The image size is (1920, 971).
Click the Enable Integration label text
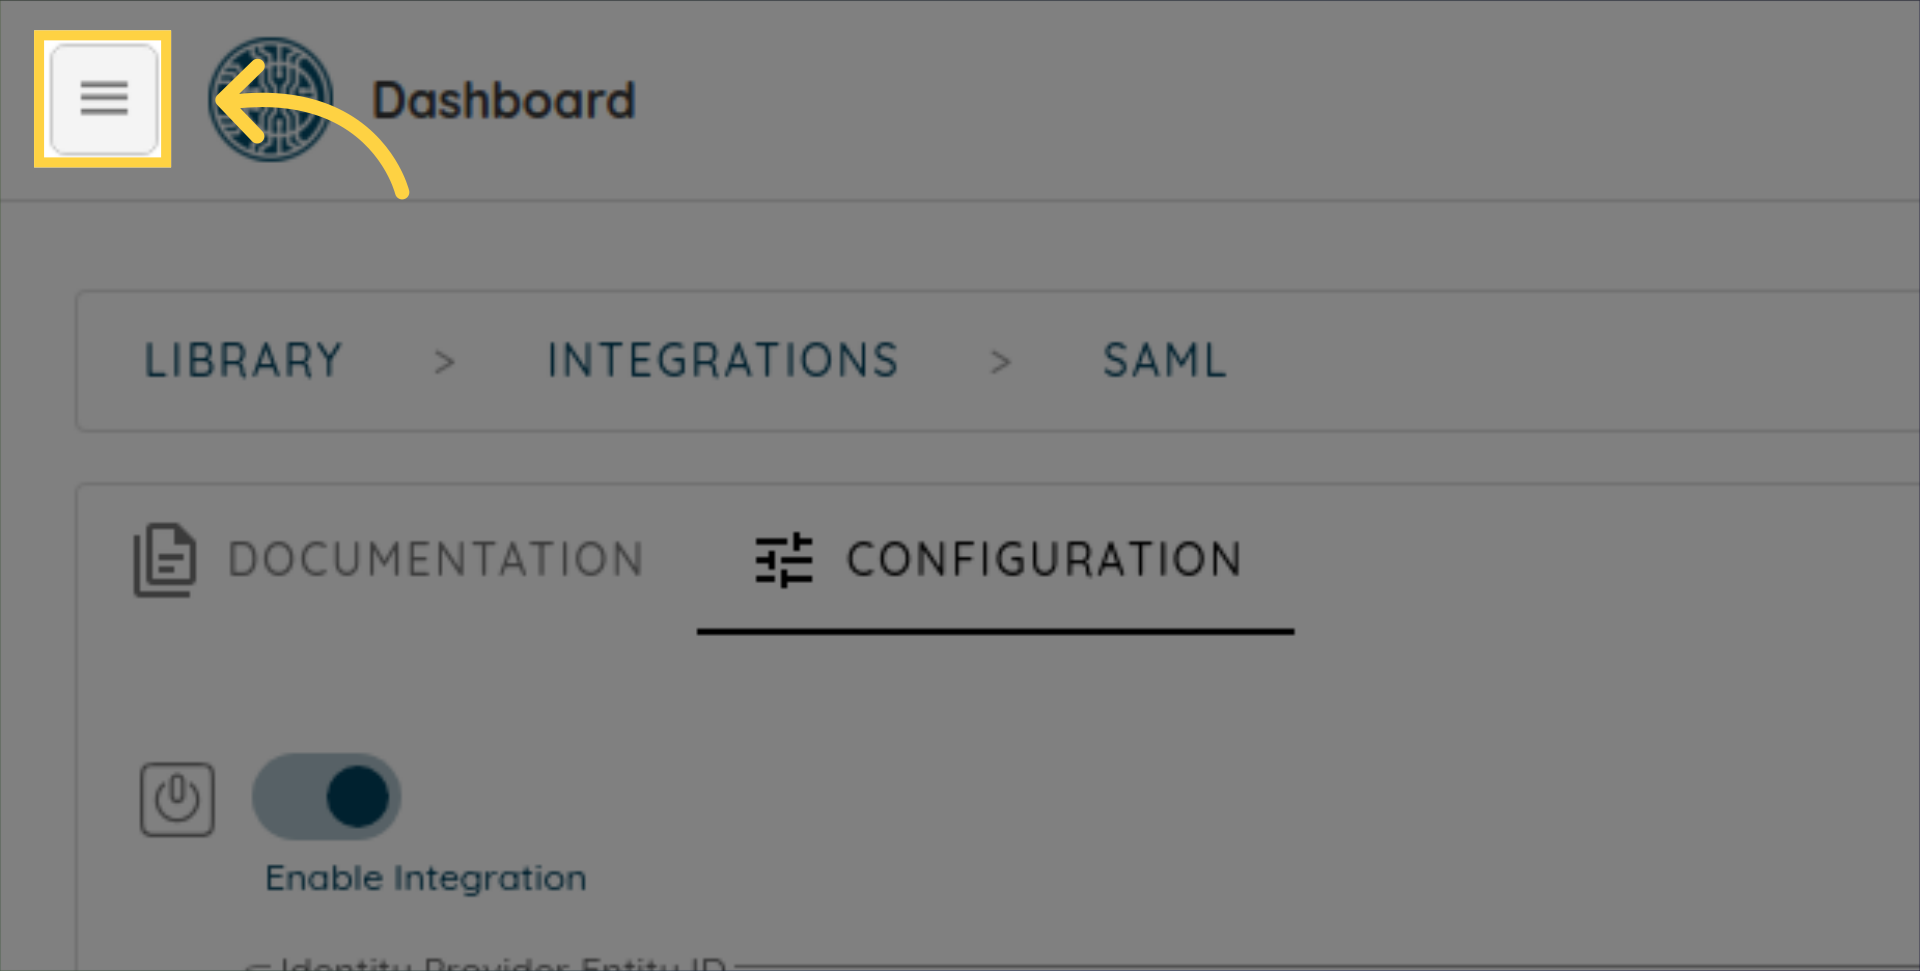point(426,878)
